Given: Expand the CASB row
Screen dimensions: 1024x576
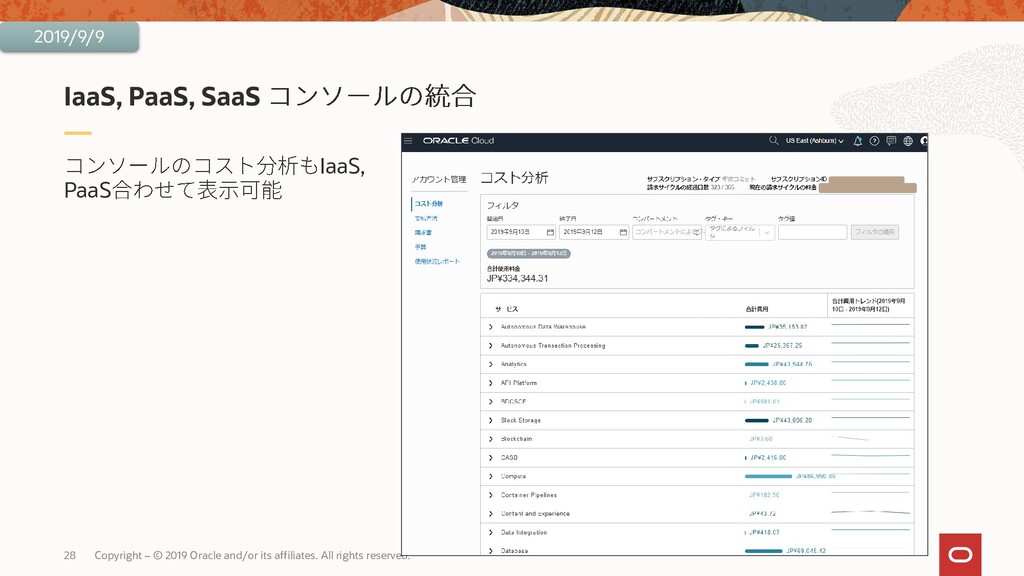Looking at the screenshot, I should (490, 458).
